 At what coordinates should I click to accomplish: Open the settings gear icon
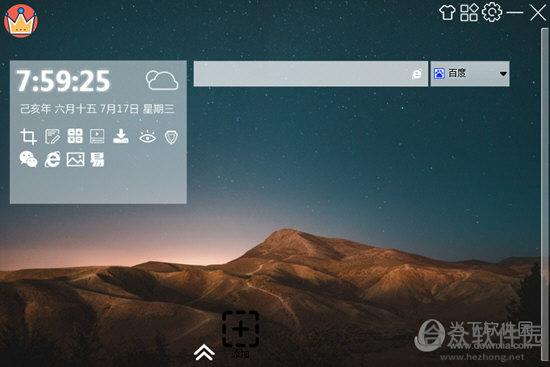point(492,12)
